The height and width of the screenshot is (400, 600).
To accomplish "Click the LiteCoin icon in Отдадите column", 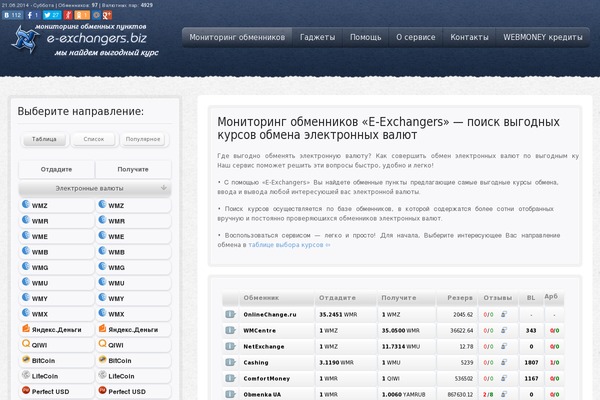I will coord(26,375).
